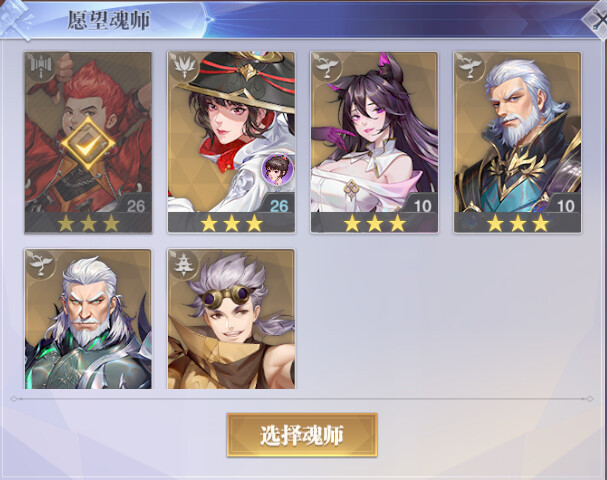Screen dimensions: 607x480
Task: Click the 选择魂师 confirm button
Action: 302,435
